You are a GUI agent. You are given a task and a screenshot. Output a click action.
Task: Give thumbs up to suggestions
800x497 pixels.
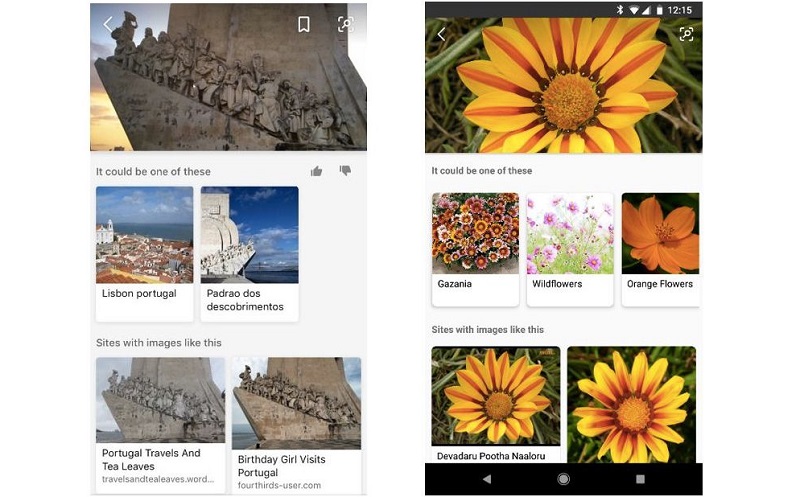[x=316, y=171]
